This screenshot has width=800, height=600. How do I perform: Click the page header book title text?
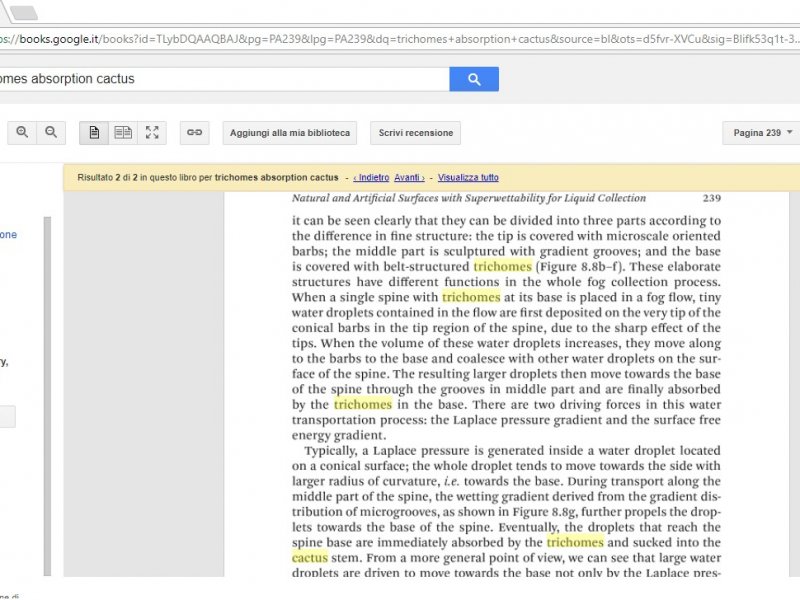point(469,198)
